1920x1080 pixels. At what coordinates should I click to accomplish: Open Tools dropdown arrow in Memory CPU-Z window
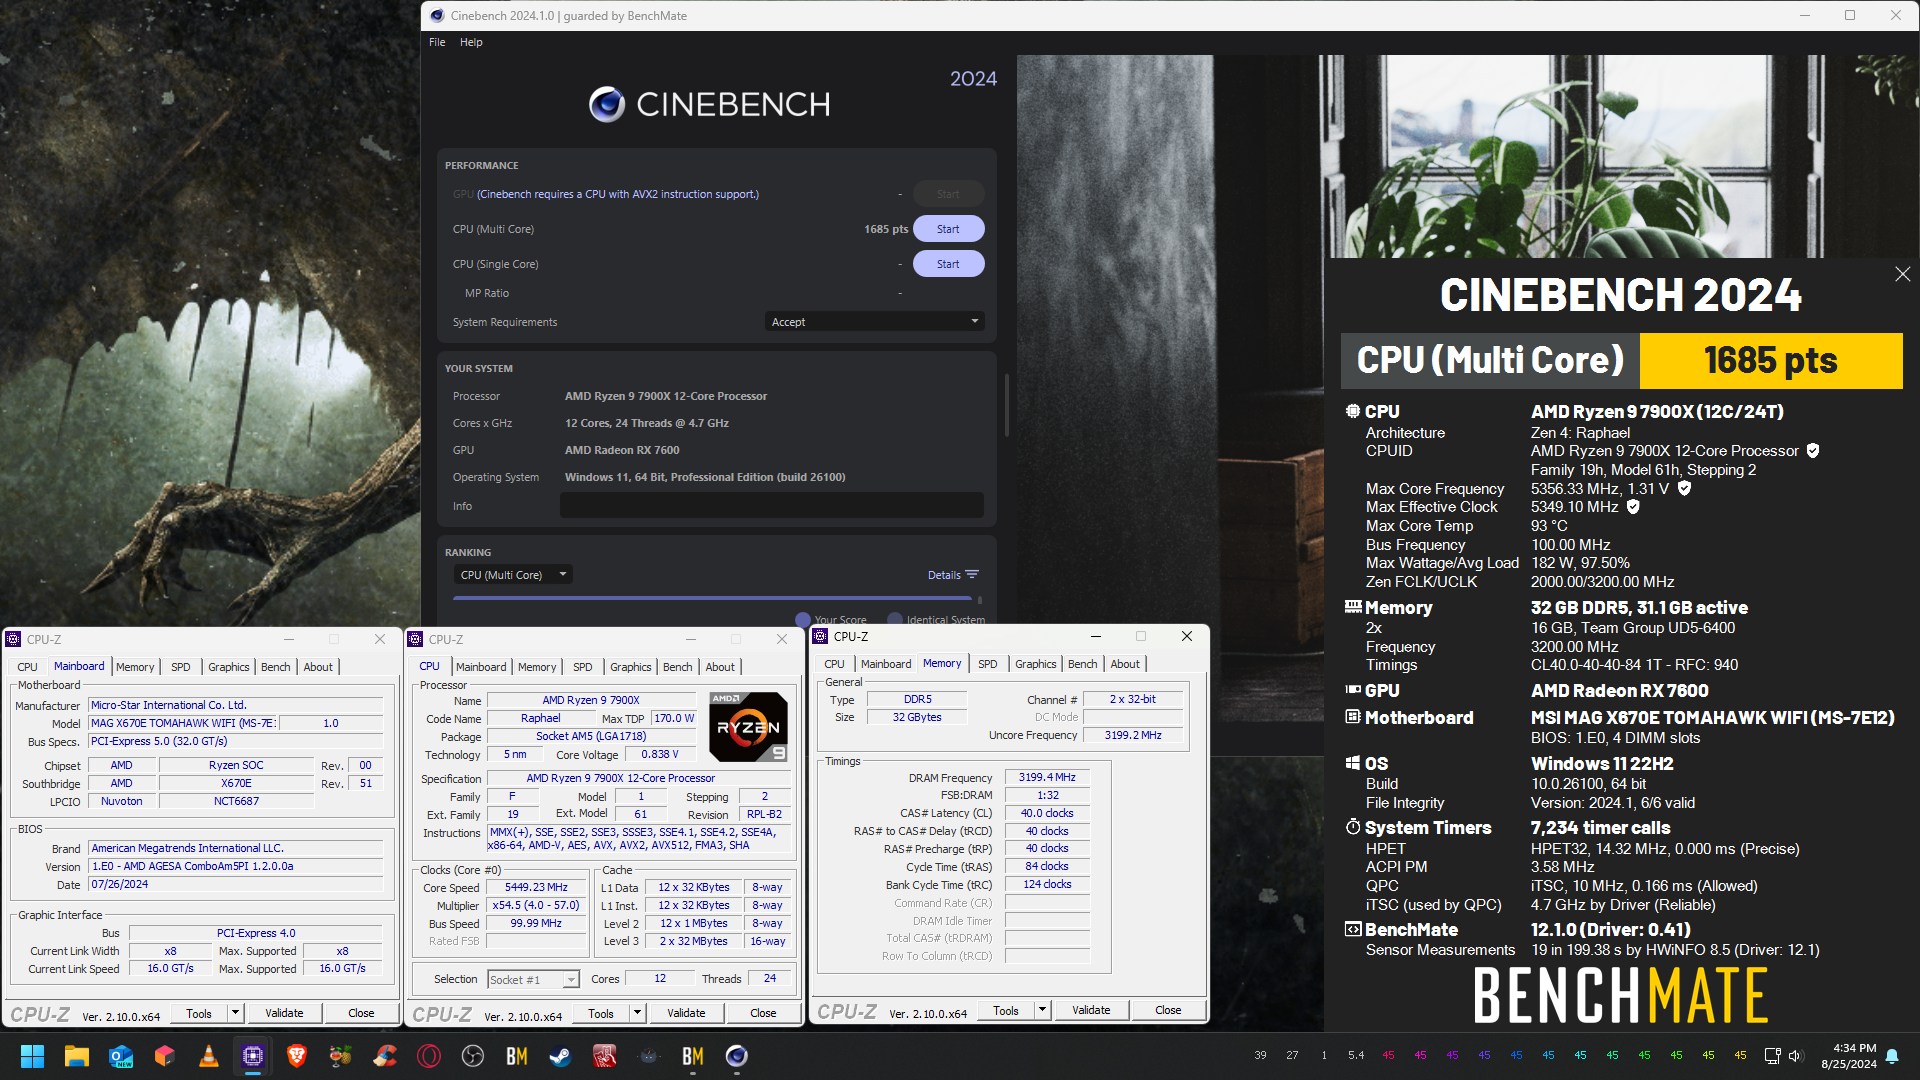tap(1042, 1010)
